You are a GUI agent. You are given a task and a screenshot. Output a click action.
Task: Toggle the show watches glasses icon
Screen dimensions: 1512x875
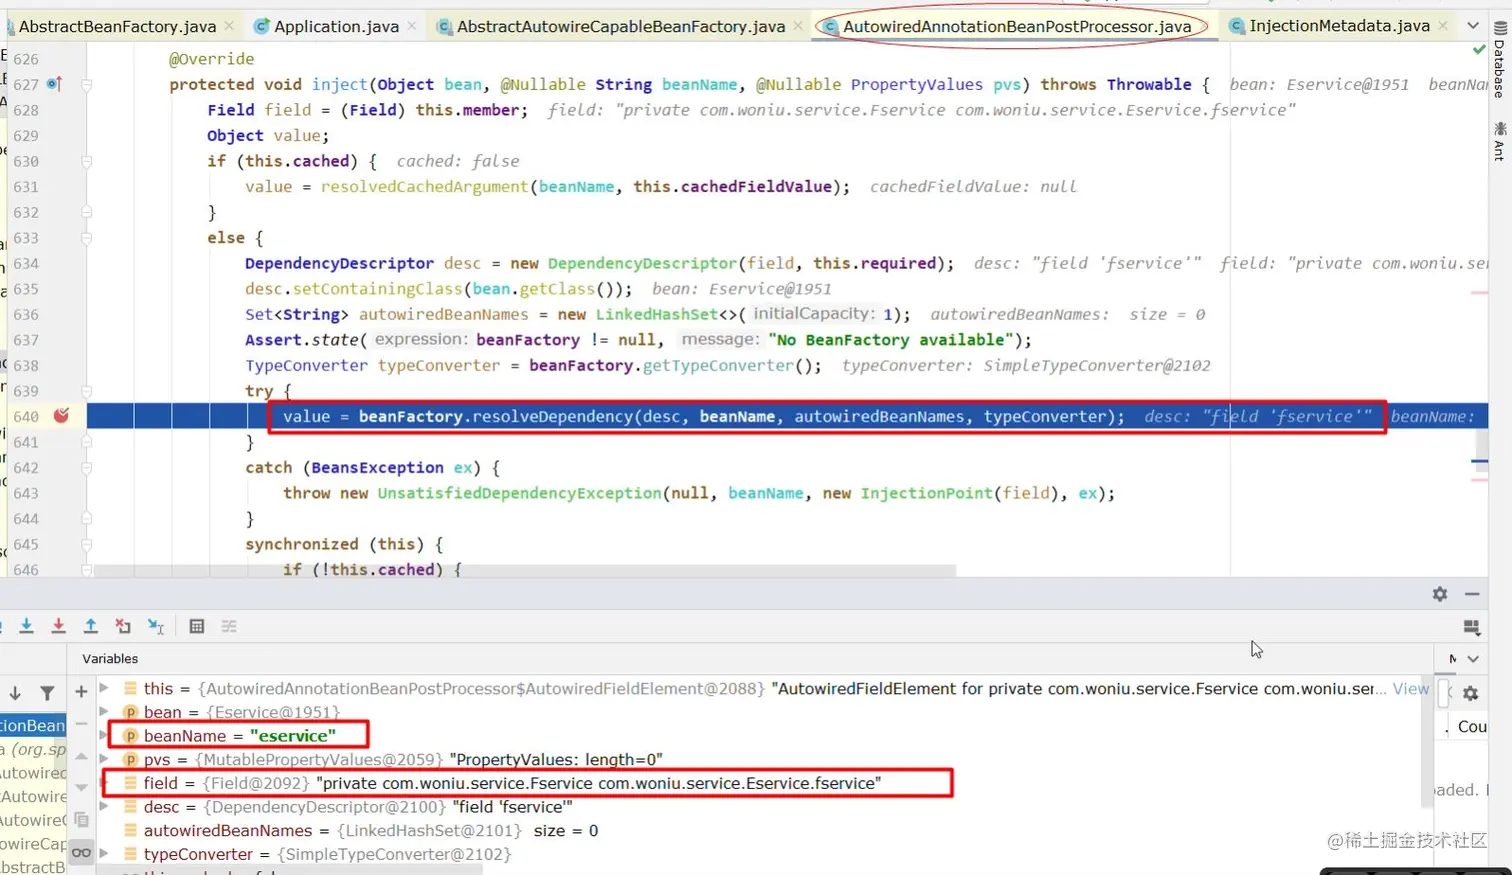pyautogui.click(x=81, y=853)
